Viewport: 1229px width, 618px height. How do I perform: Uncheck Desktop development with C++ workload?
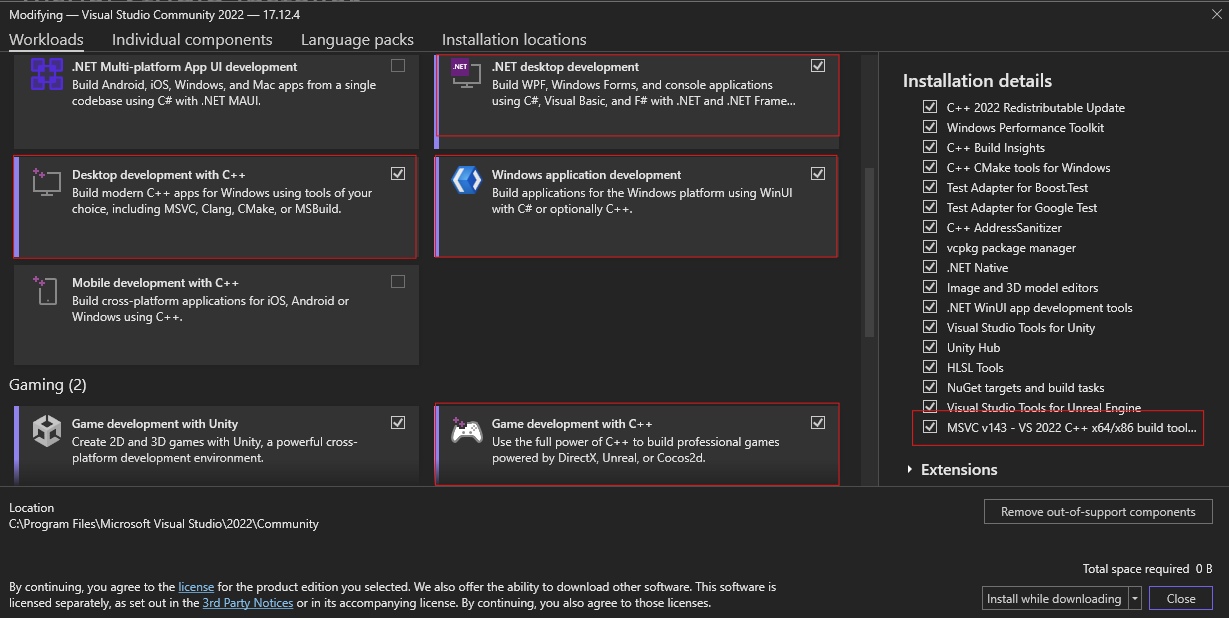pyautogui.click(x=398, y=174)
